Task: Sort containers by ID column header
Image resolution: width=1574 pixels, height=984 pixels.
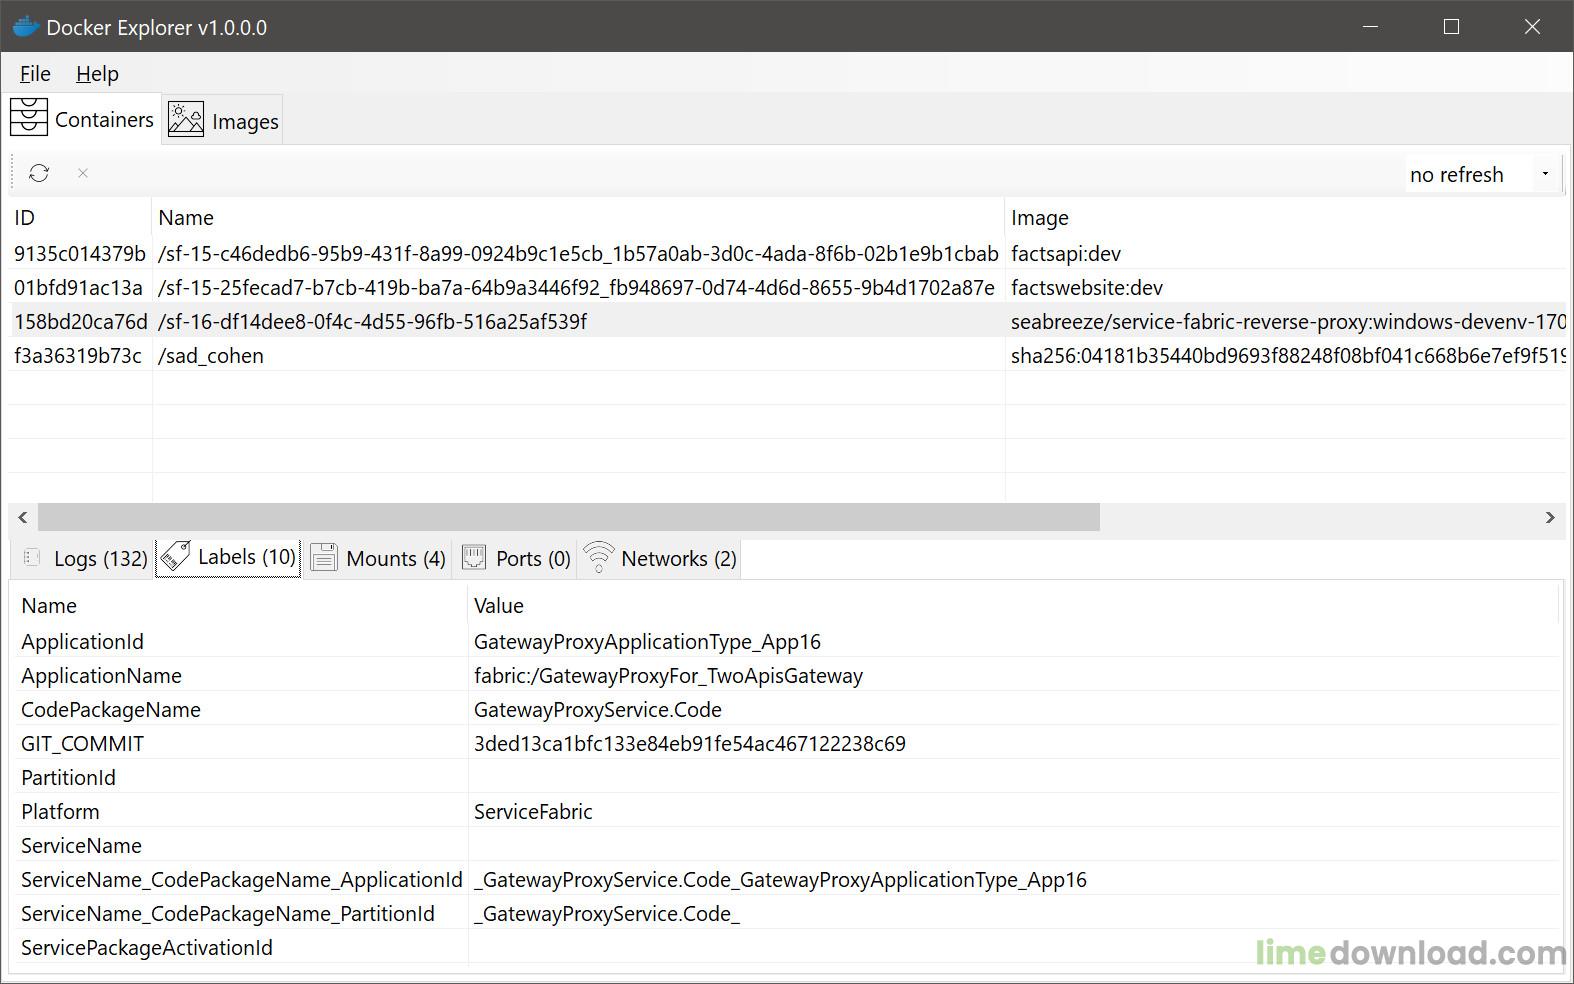Action: pyautogui.click(x=80, y=217)
